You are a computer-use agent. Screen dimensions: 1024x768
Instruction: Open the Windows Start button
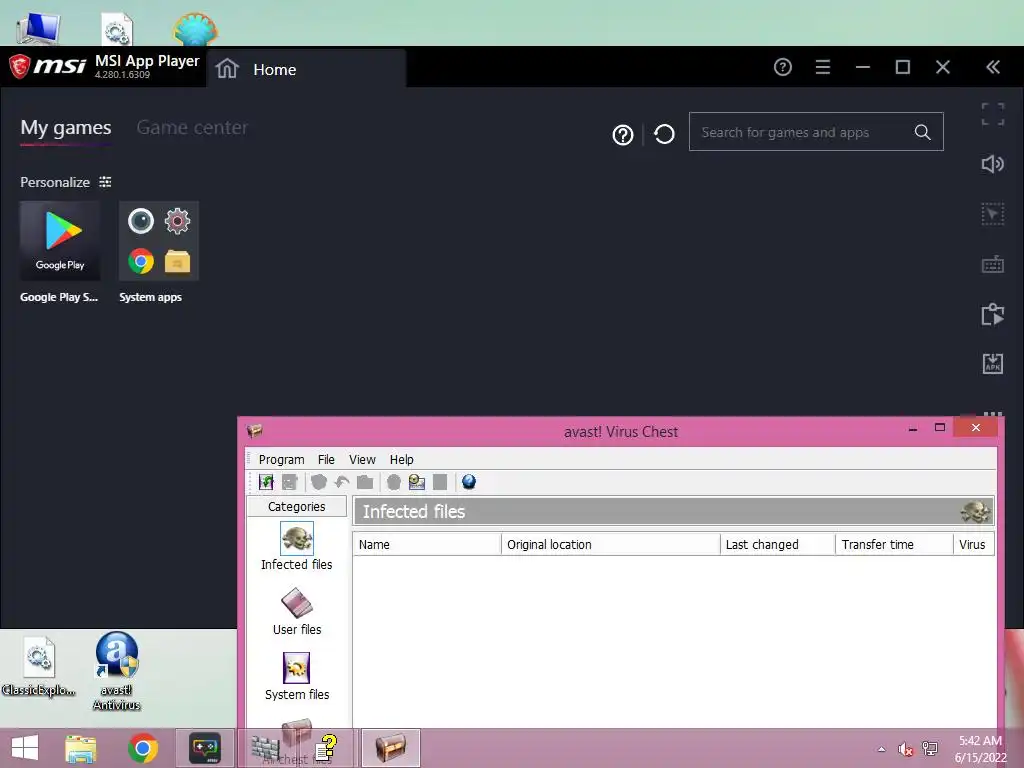25,748
